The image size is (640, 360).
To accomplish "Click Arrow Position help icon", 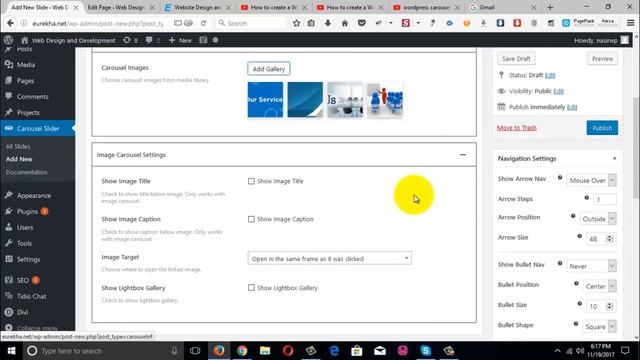I will pyautogui.click(x=573, y=216).
